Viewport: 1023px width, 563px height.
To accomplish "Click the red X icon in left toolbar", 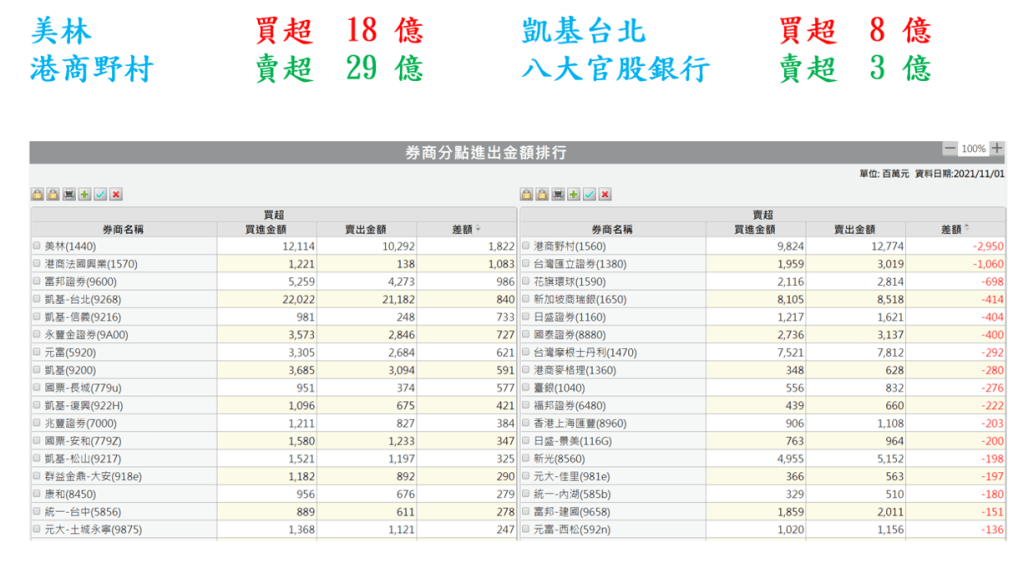I will click(116, 194).
